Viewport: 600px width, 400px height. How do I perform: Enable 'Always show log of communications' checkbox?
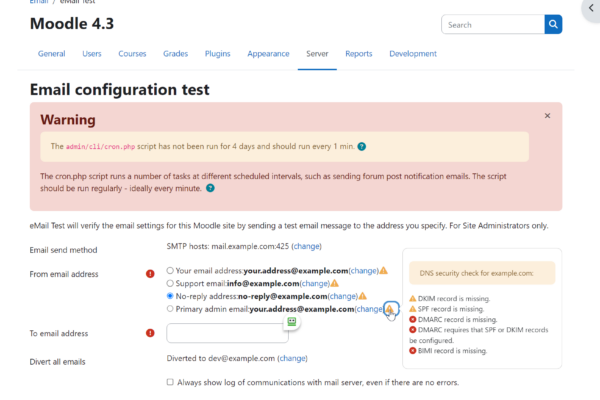(170, 382)
